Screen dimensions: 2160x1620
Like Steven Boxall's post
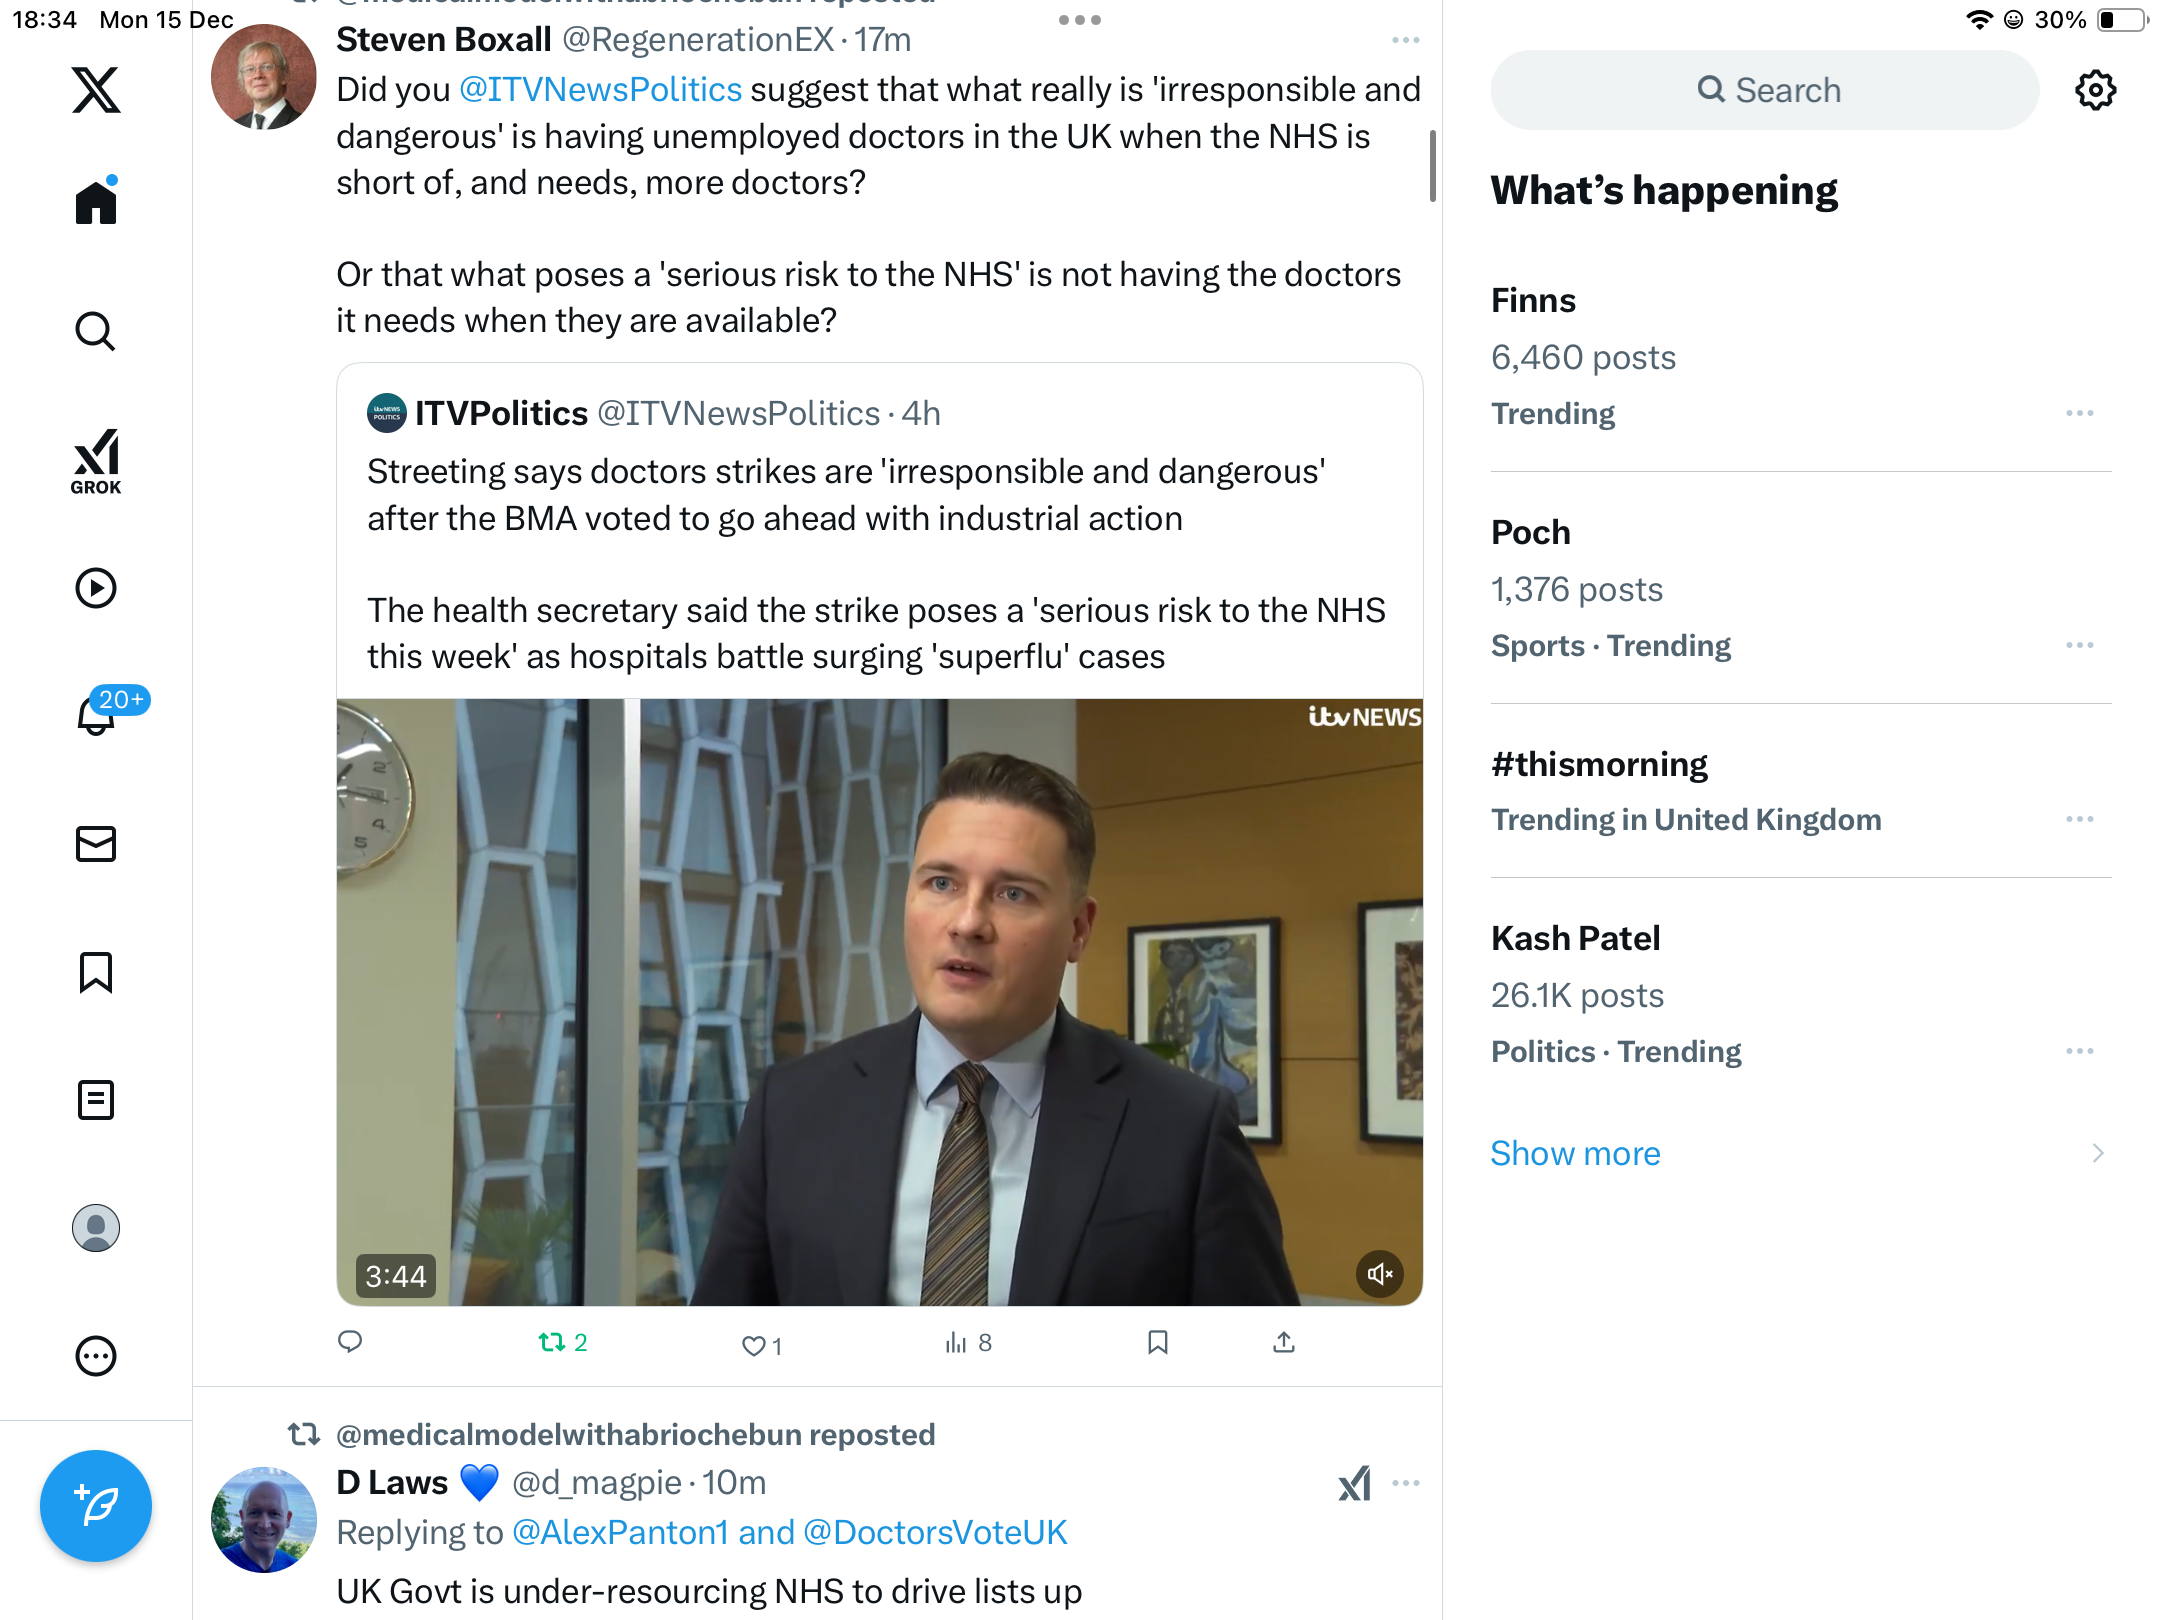pos(754,1345)
